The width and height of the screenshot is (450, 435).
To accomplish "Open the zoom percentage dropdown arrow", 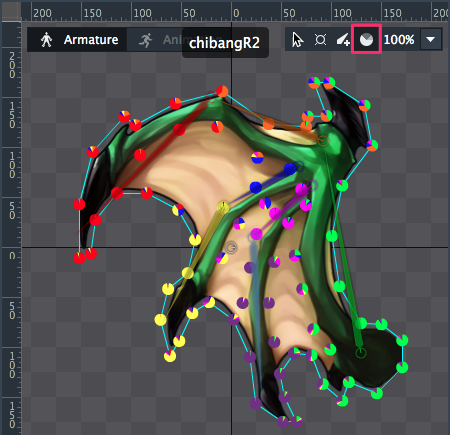I will pos(431,40).
